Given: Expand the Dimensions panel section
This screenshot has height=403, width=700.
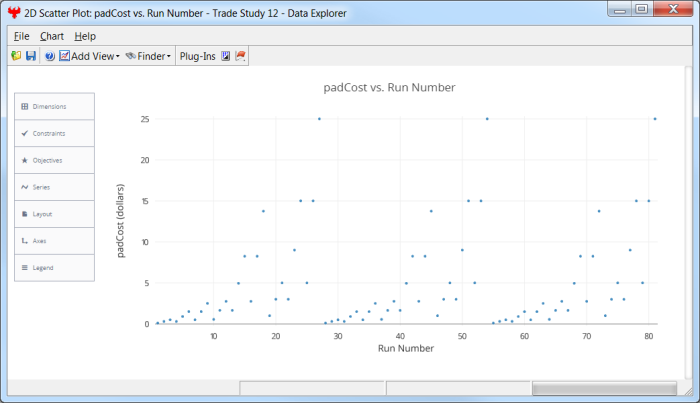Looking at the screenshot, I should point(55,106).
